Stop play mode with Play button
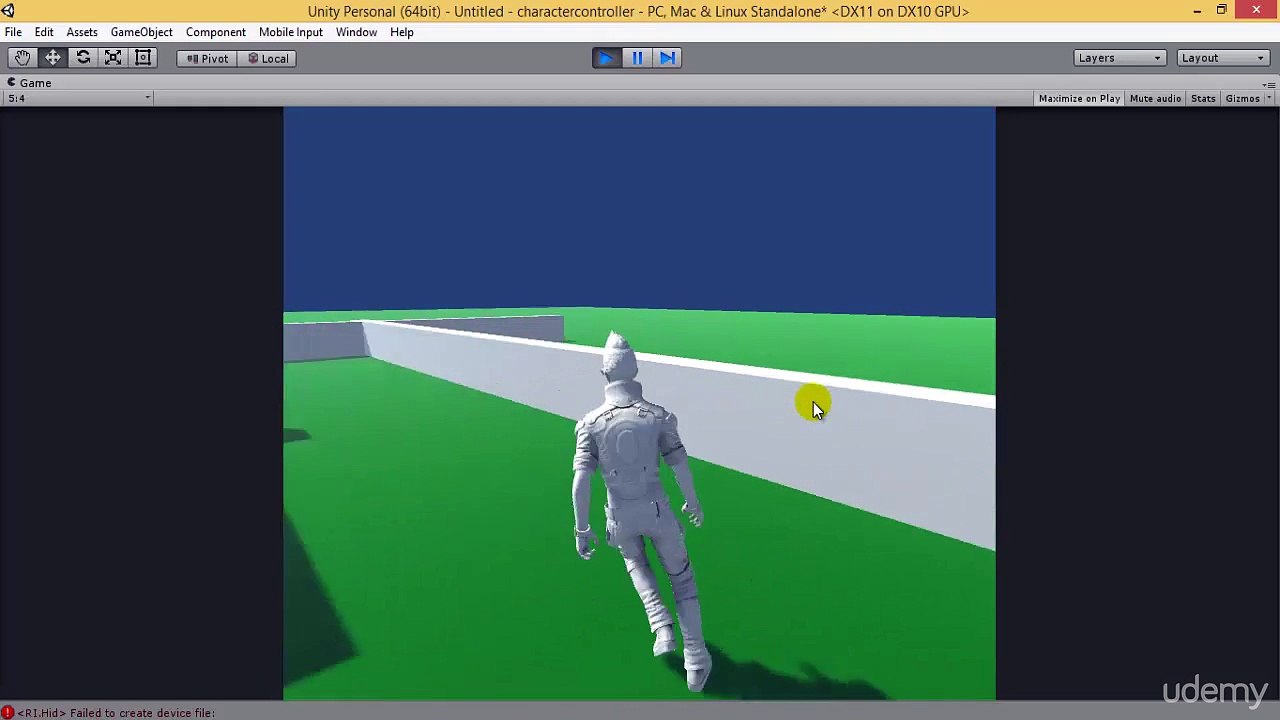The height and width of the screenshot is (720, 1280). [606, 58]
